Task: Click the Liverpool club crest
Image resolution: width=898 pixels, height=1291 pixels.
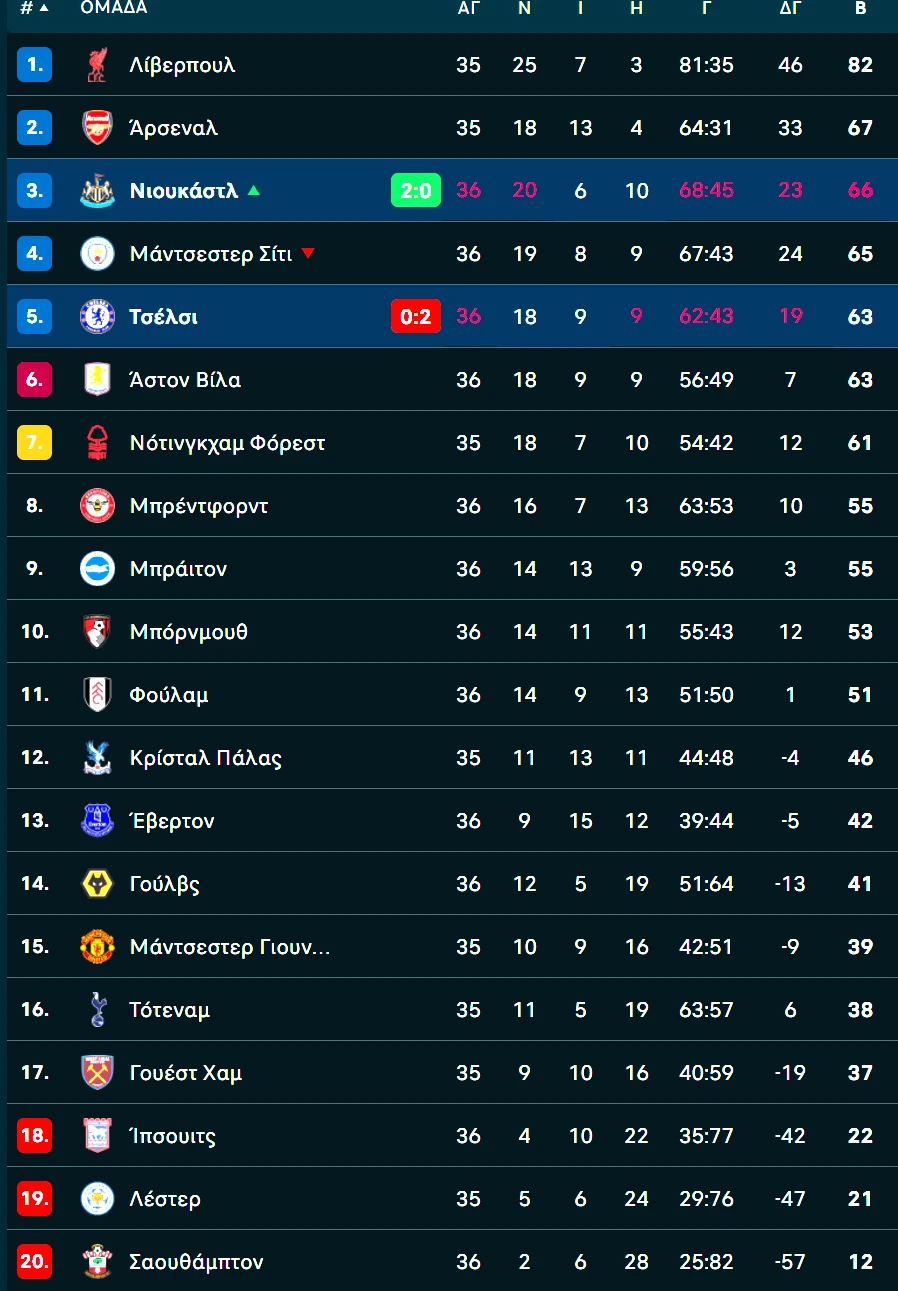Action: (97, 65)
